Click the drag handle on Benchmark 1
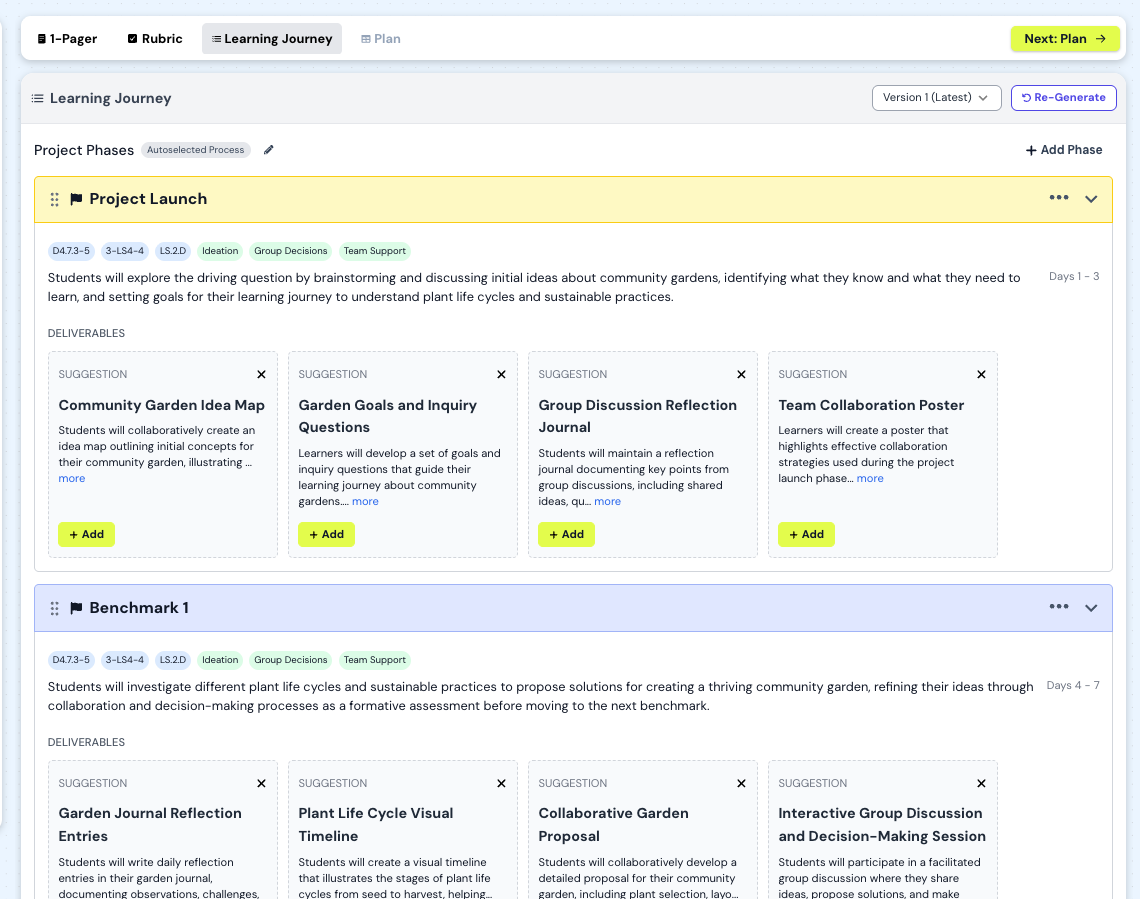 [55, 608]
